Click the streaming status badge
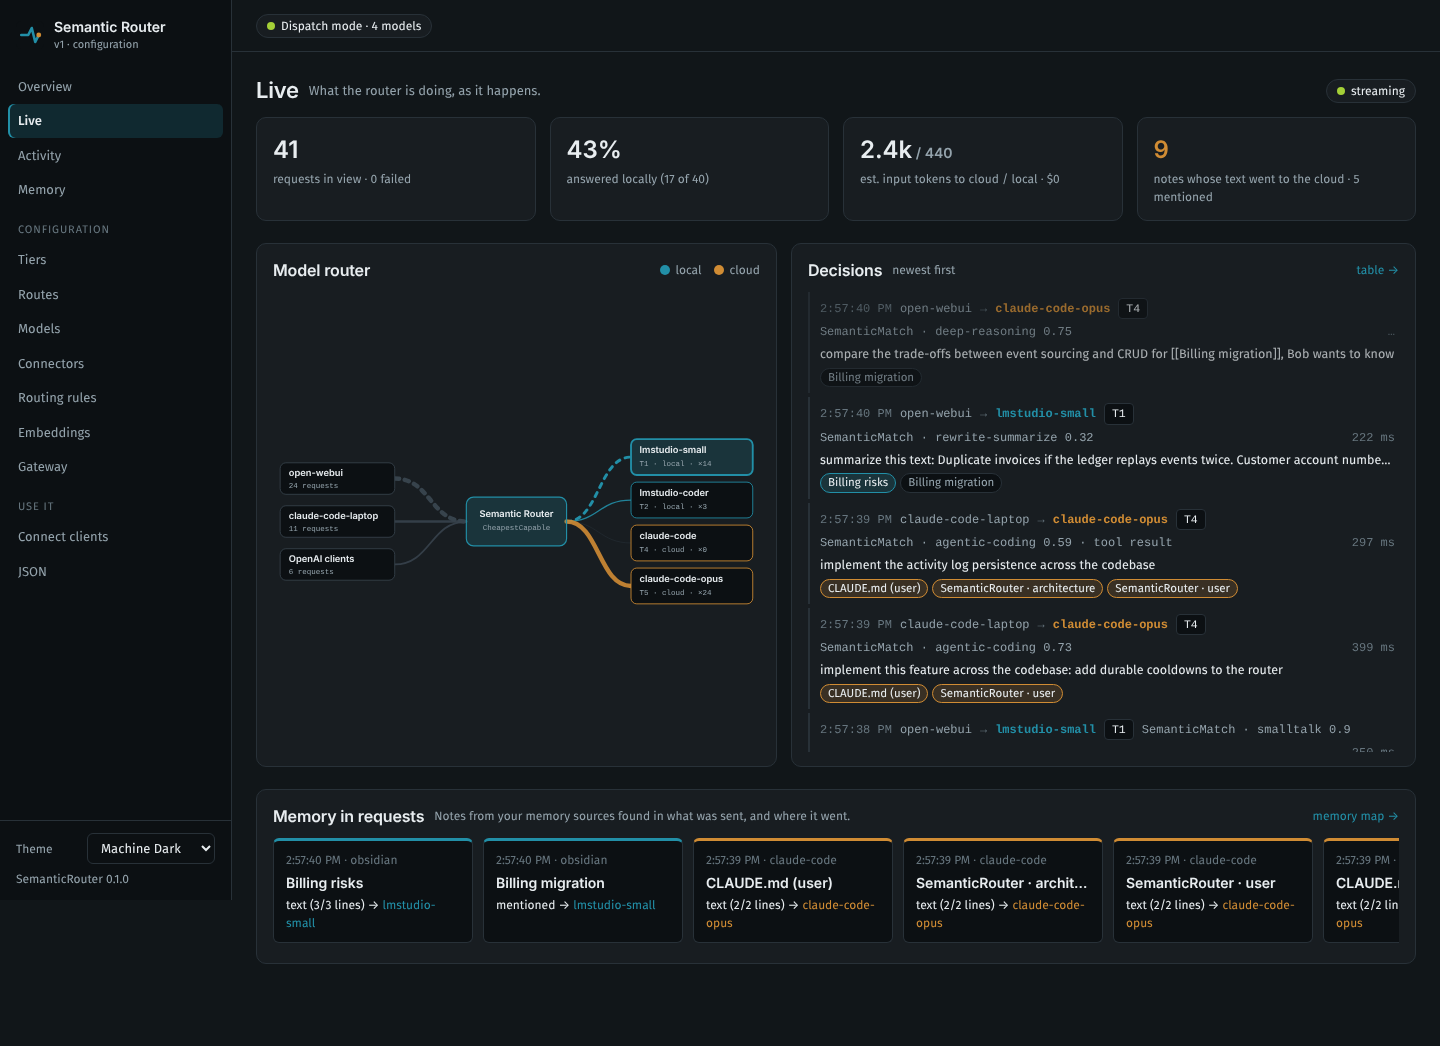The image size is (1440, 1046). tap(1371, 91)
